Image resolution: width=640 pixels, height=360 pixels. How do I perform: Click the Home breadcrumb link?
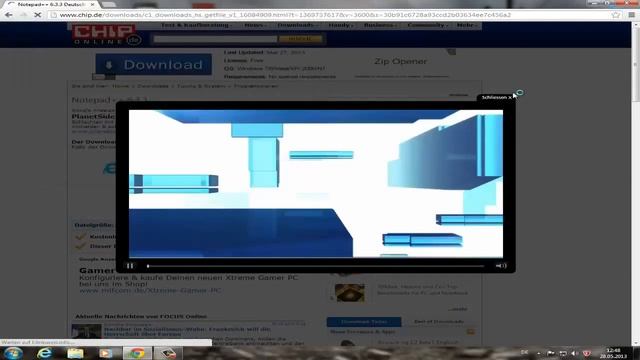(120, 86)
